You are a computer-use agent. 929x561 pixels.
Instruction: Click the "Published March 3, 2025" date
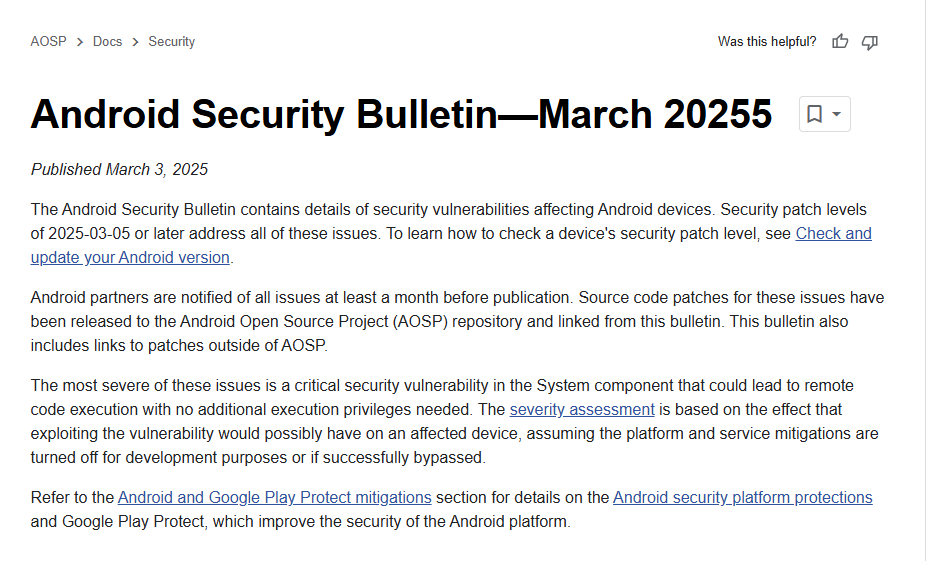tap(119, 169)
